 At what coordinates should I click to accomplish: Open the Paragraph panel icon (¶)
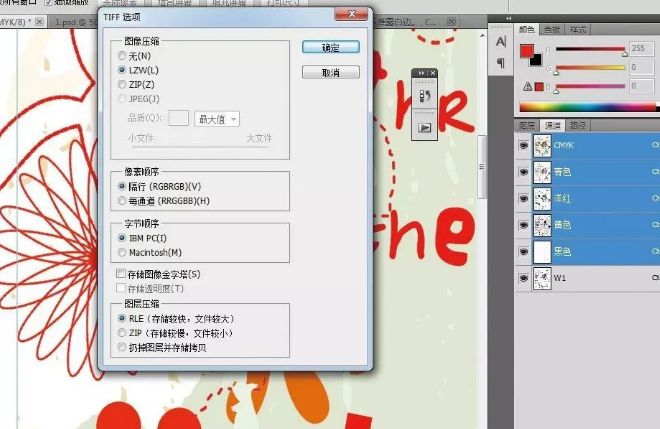[x=501, y=63]
